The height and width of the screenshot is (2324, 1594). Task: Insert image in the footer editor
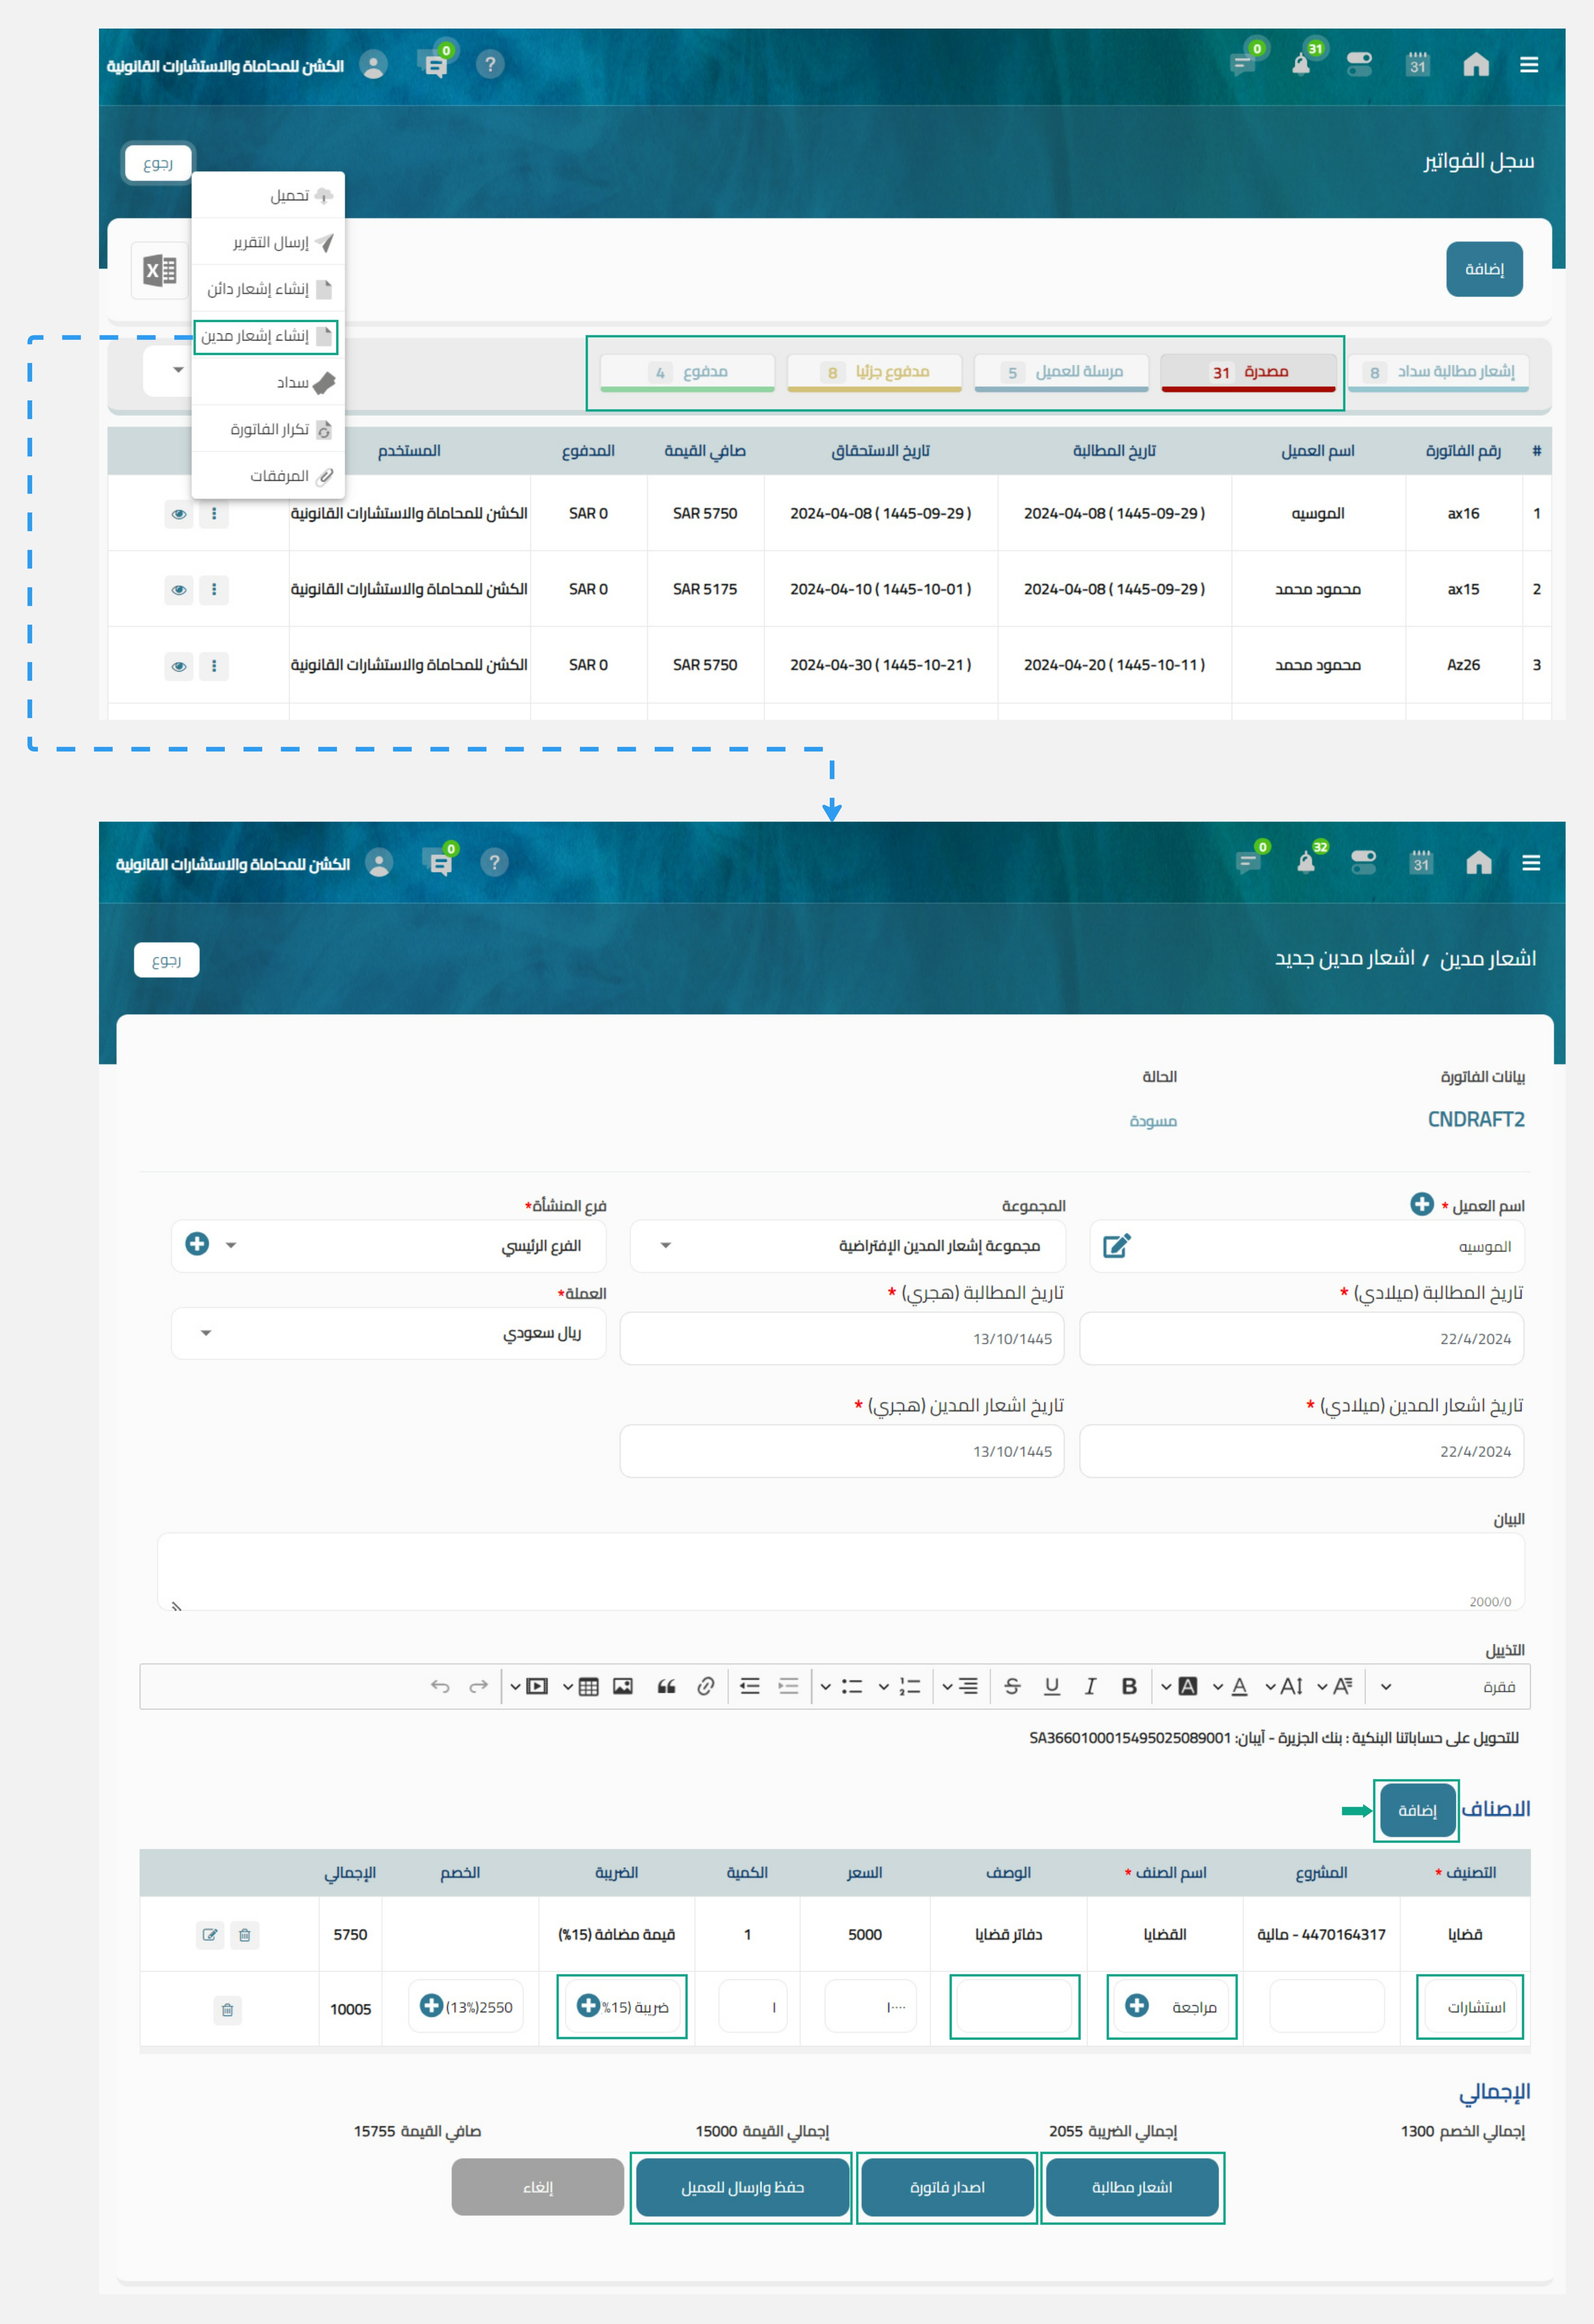[623, 1686]
